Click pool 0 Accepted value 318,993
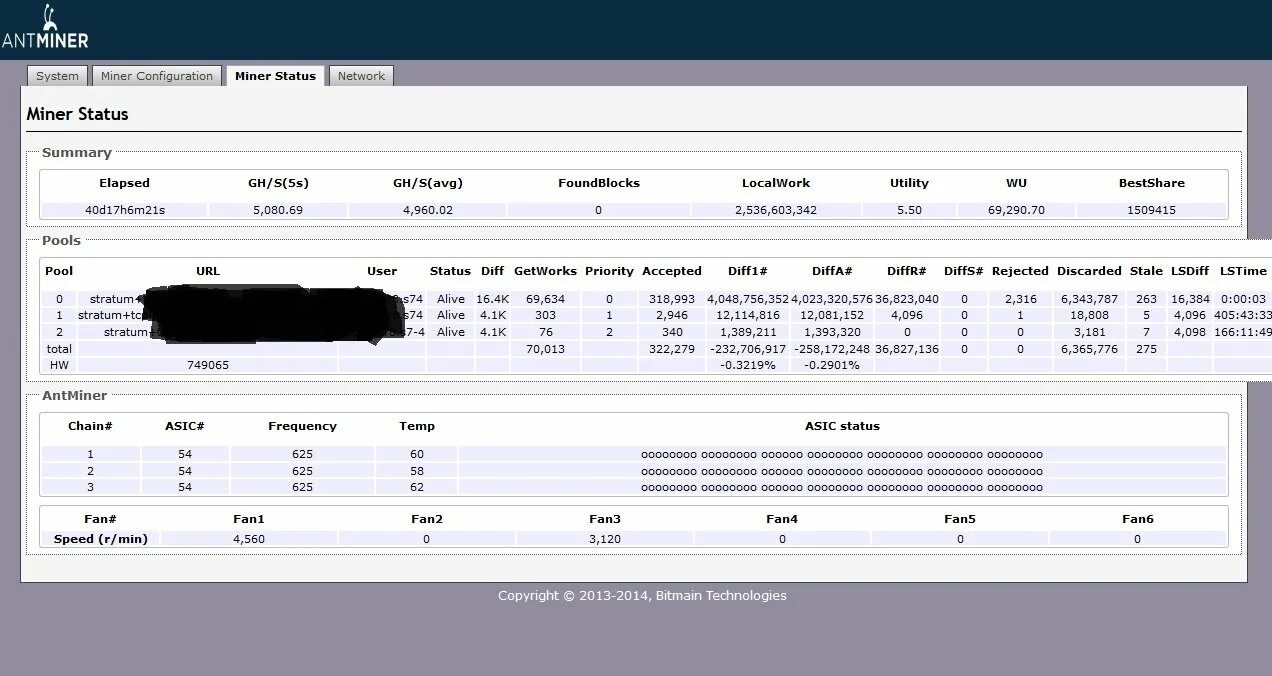 pos(672,299)
